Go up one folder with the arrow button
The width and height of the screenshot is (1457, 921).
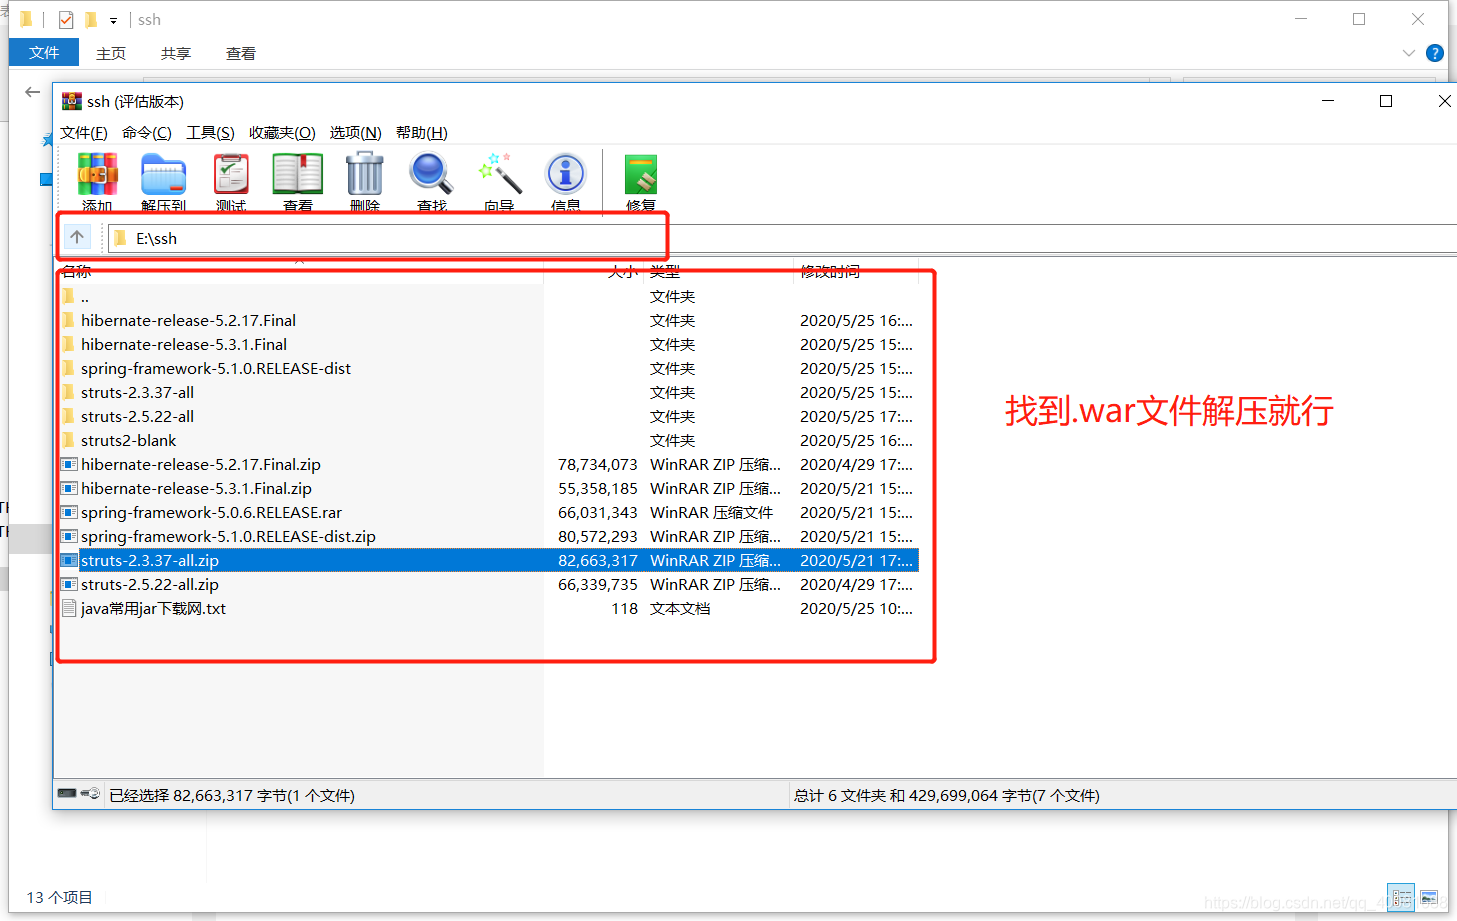[77, 237]
